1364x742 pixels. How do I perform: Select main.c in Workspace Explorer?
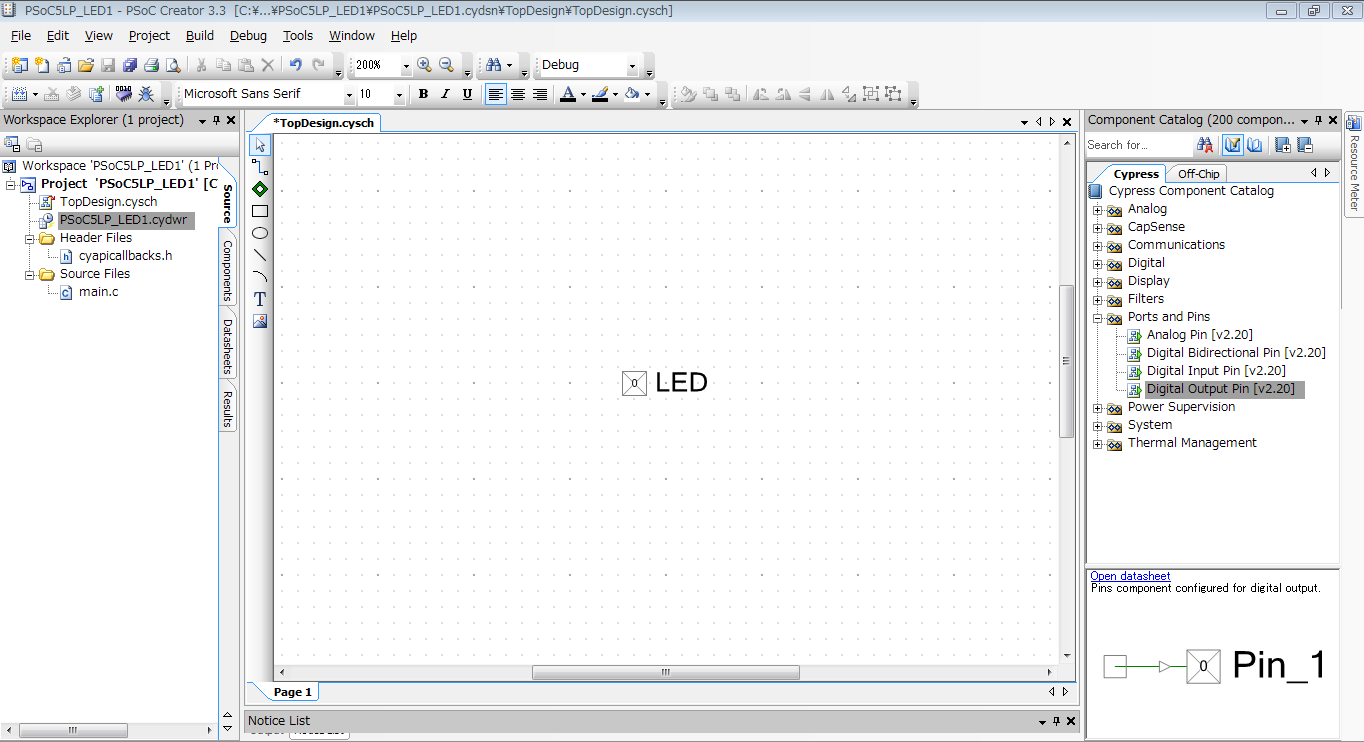click(98, 292)
